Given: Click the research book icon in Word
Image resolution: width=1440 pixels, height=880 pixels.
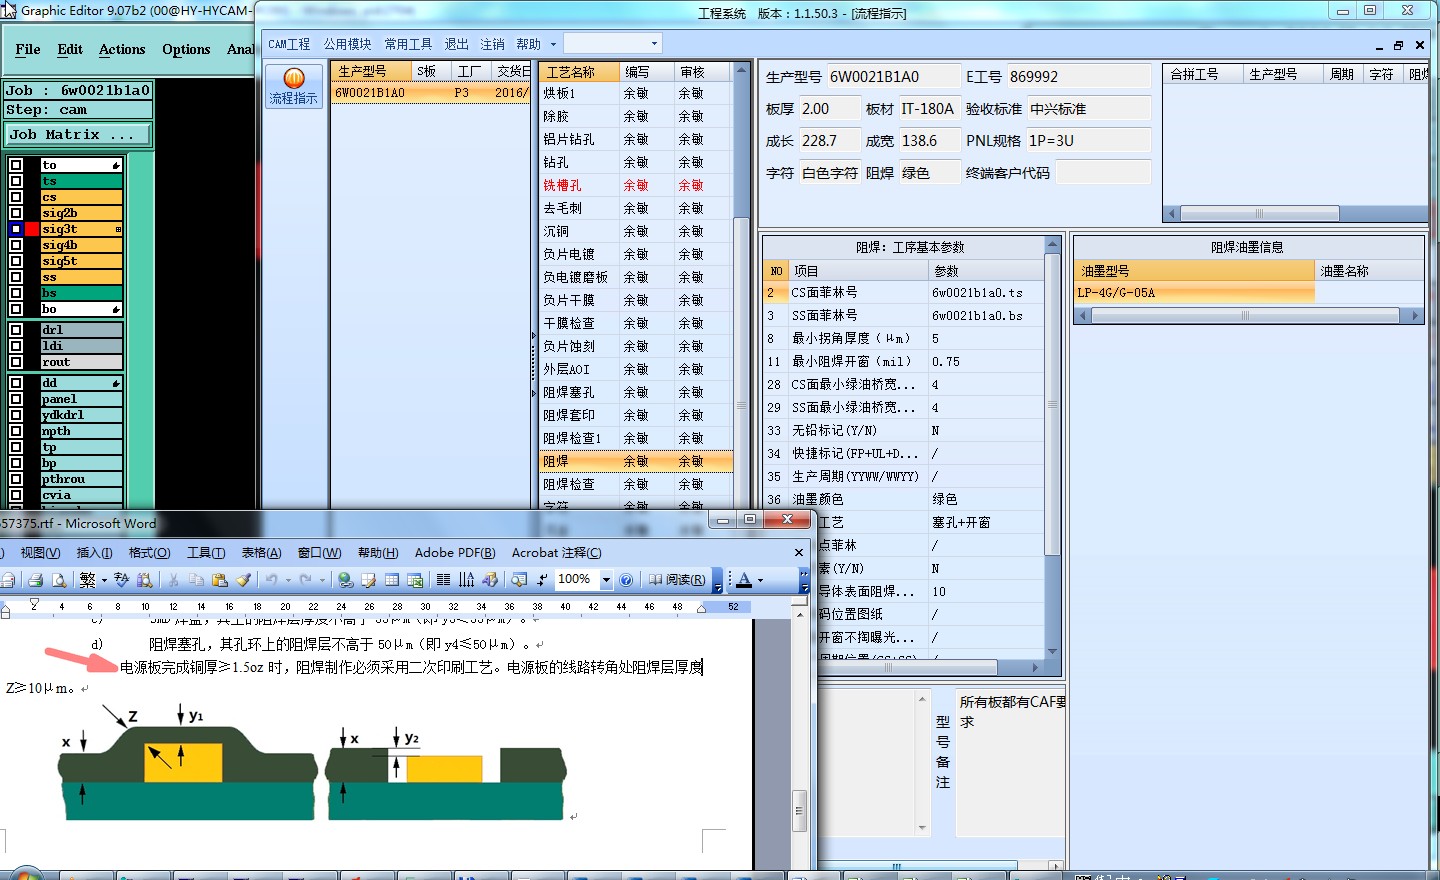Looking at the screenshot, I should point(144,580).
